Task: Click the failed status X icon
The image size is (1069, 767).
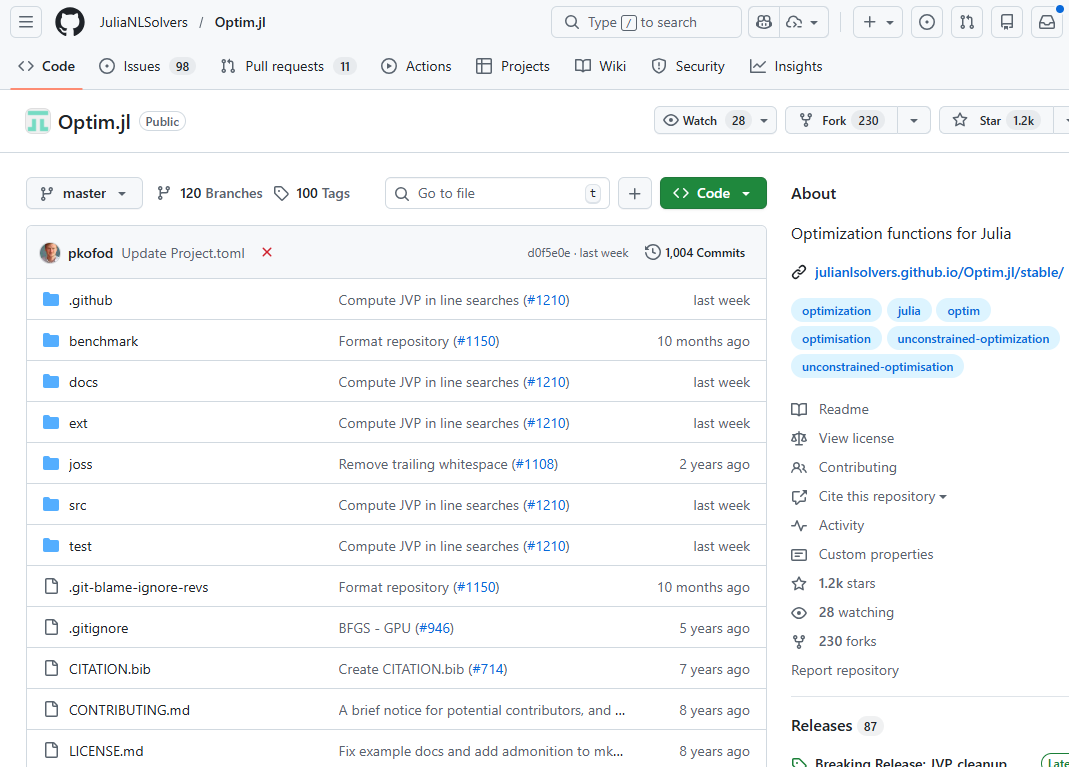Action: click(267, 253)
